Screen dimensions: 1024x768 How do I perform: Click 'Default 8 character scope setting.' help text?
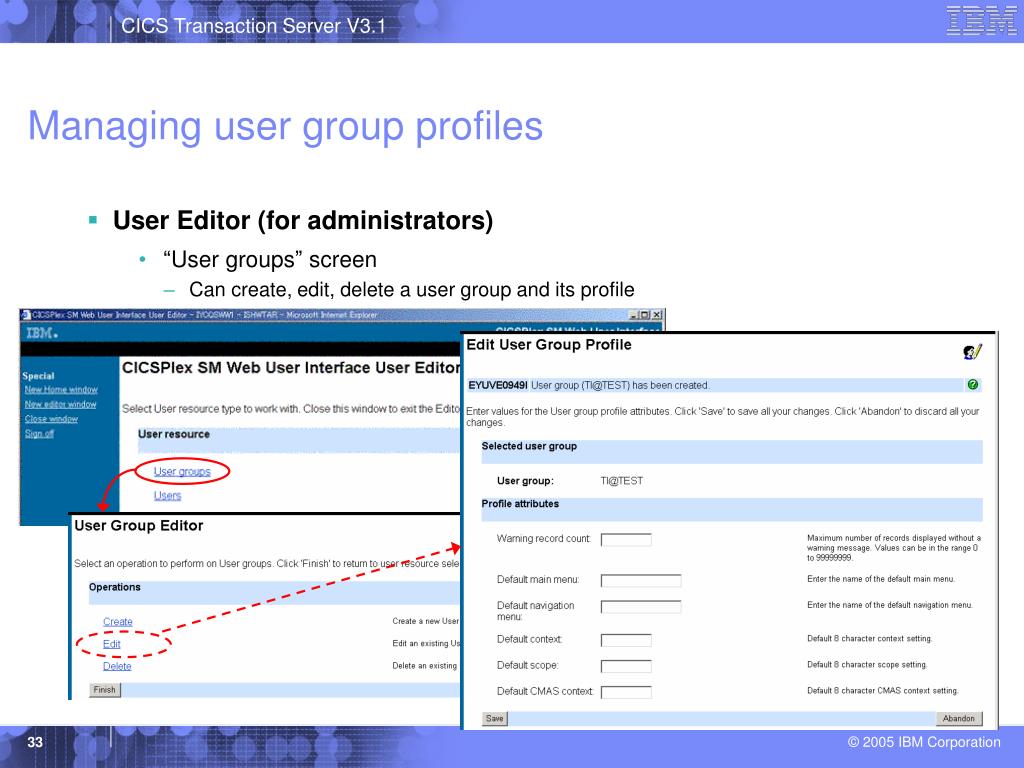click(x=867, y=665)
